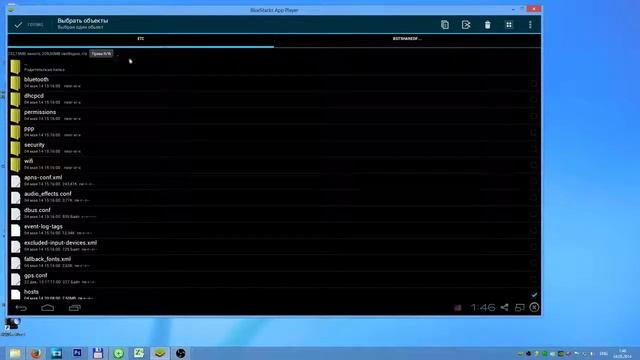Viewport: 640px width, 360px height.
Task: Open the ppp folder
Action: tap(274, 132)
